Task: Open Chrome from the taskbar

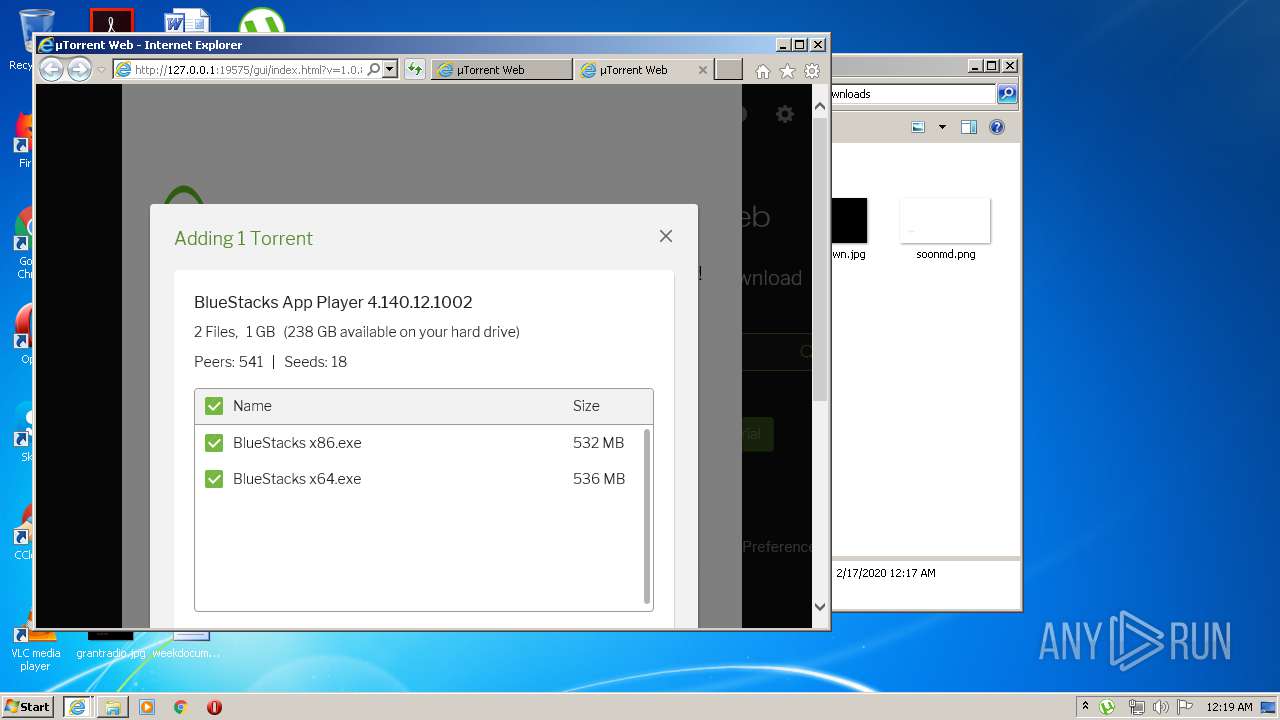Action: pyautogui.click(x=180, y=706)
